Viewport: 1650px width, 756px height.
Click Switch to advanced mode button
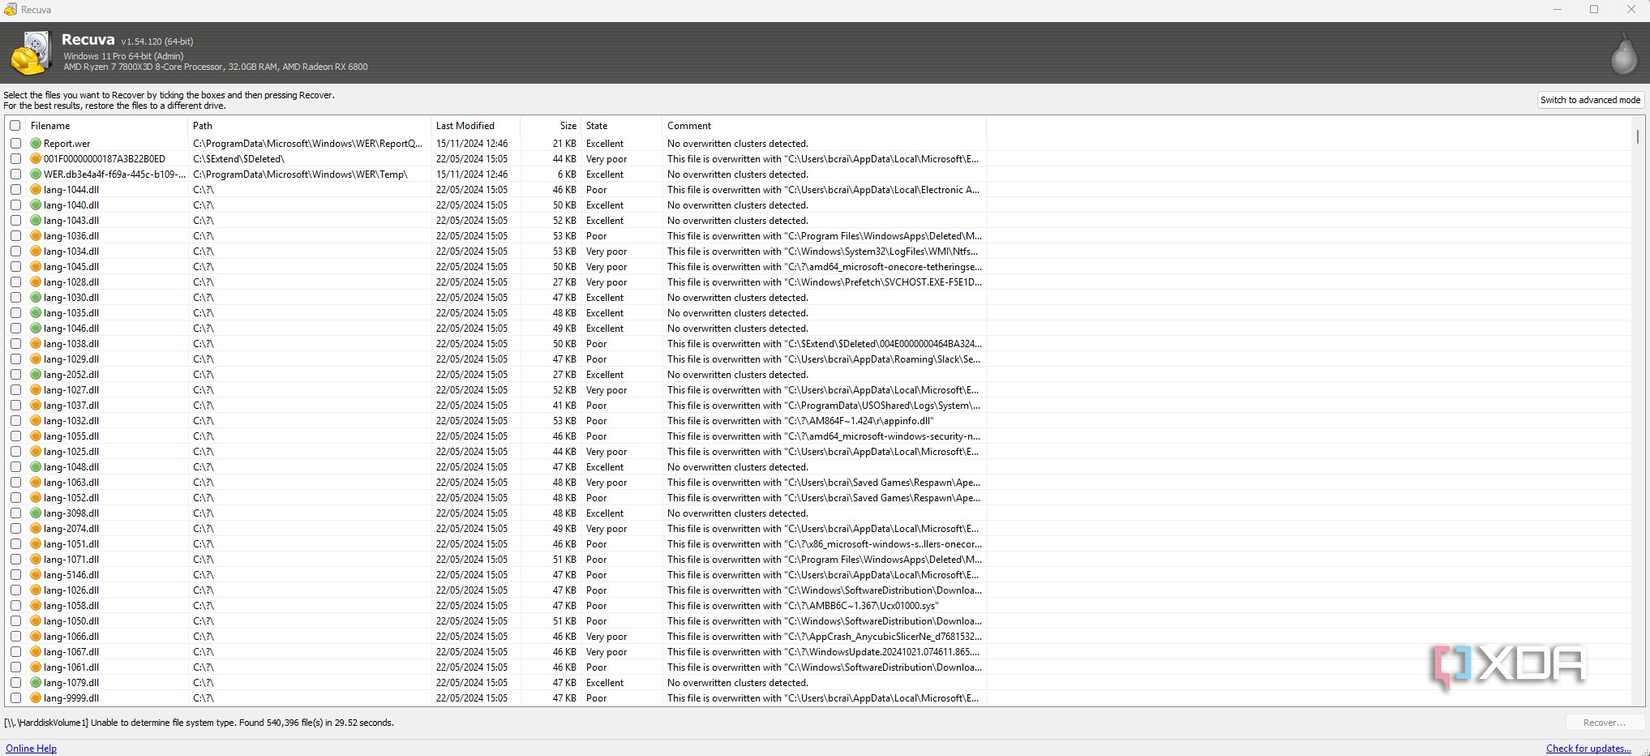pos(1590,100)
